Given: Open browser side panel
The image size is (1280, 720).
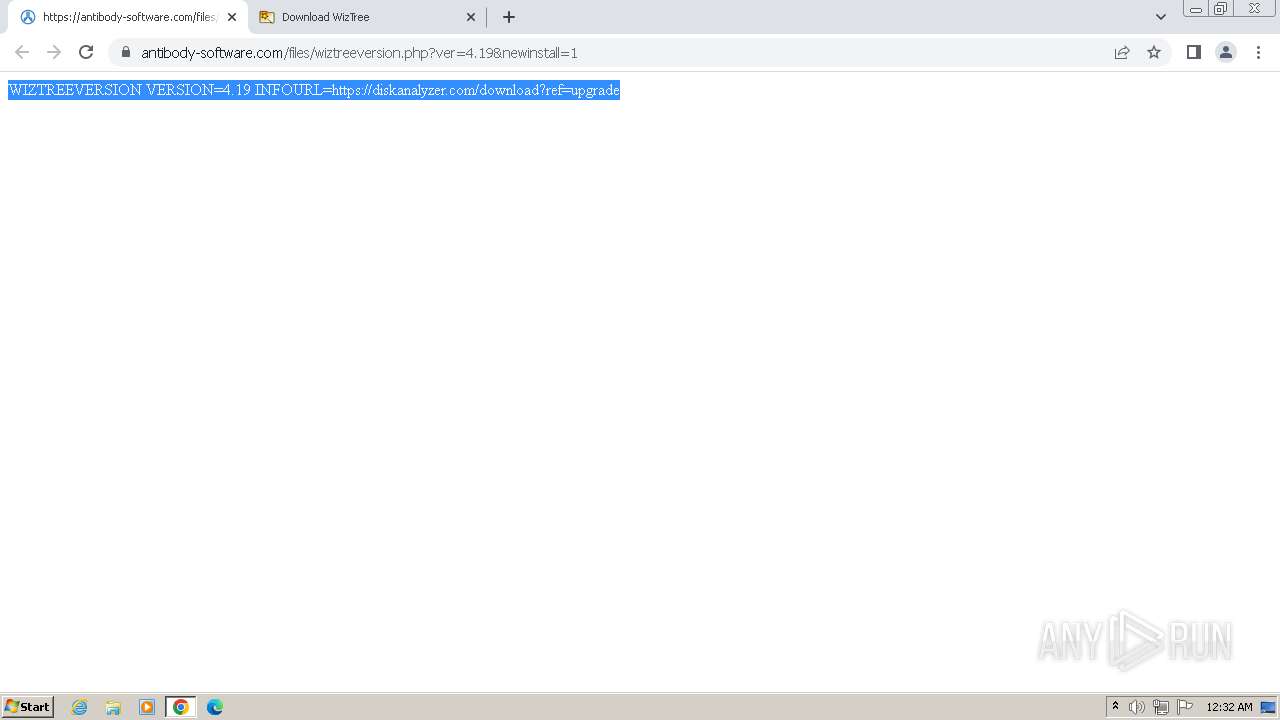Looking at the screenshot, I should coord(1194,52).
